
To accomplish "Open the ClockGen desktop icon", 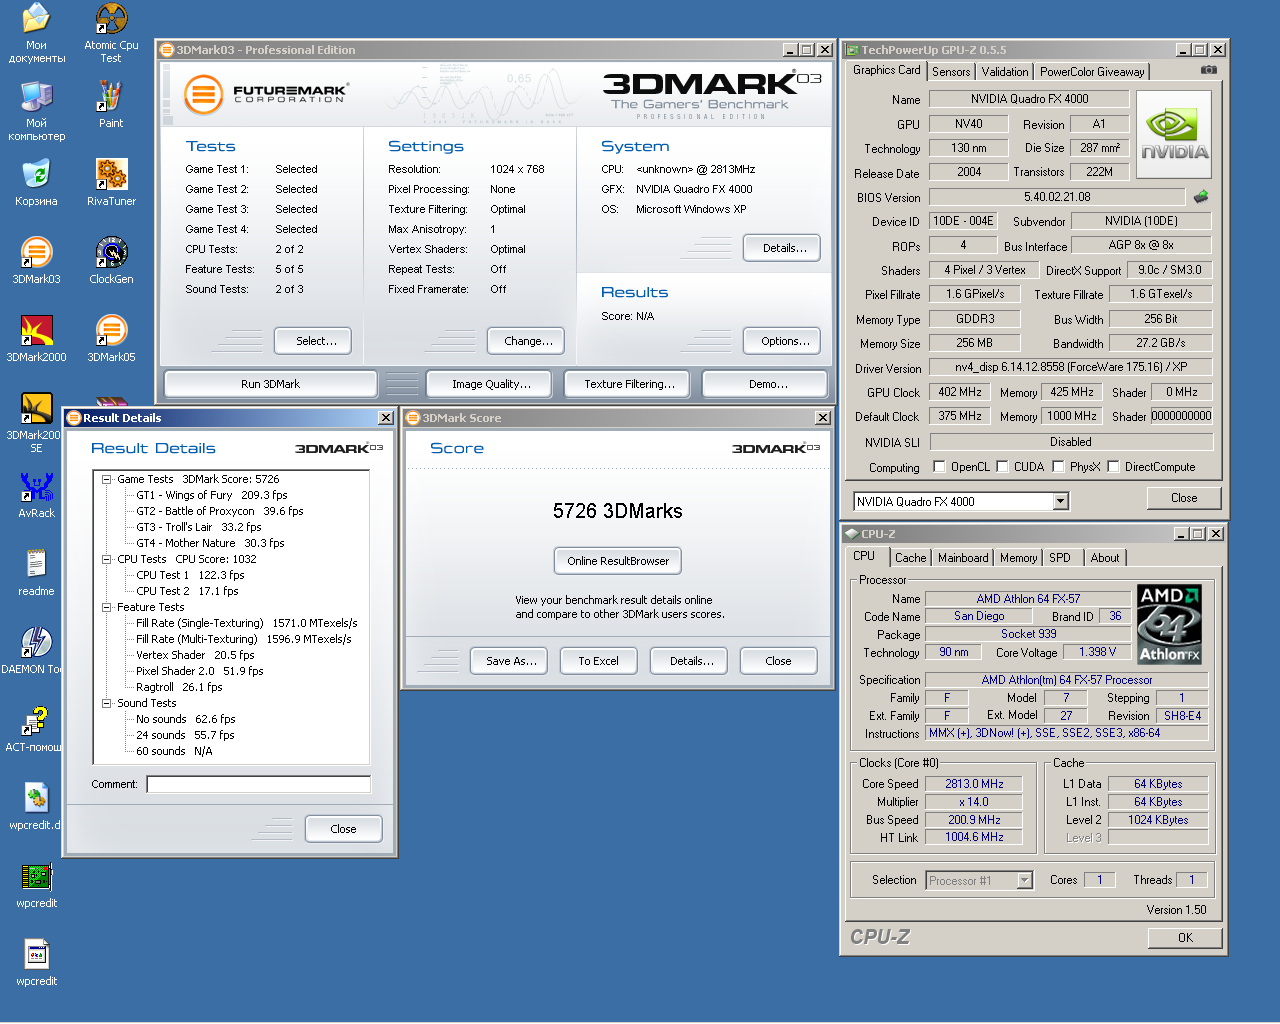I will (111, 260).
